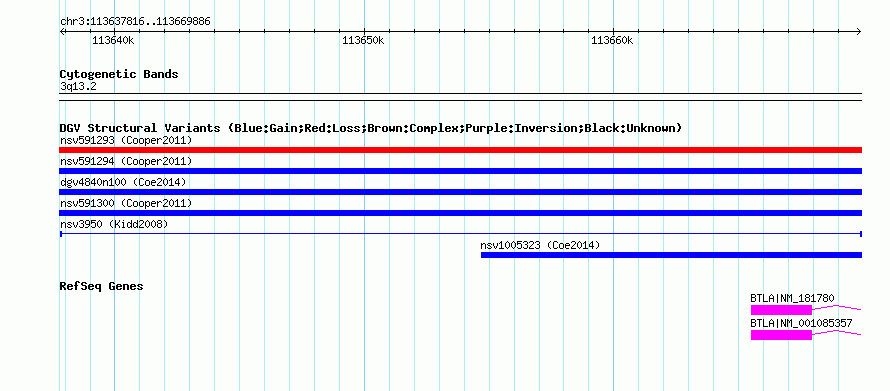Click the DGV Structural Variants track title

click(371, 128)
